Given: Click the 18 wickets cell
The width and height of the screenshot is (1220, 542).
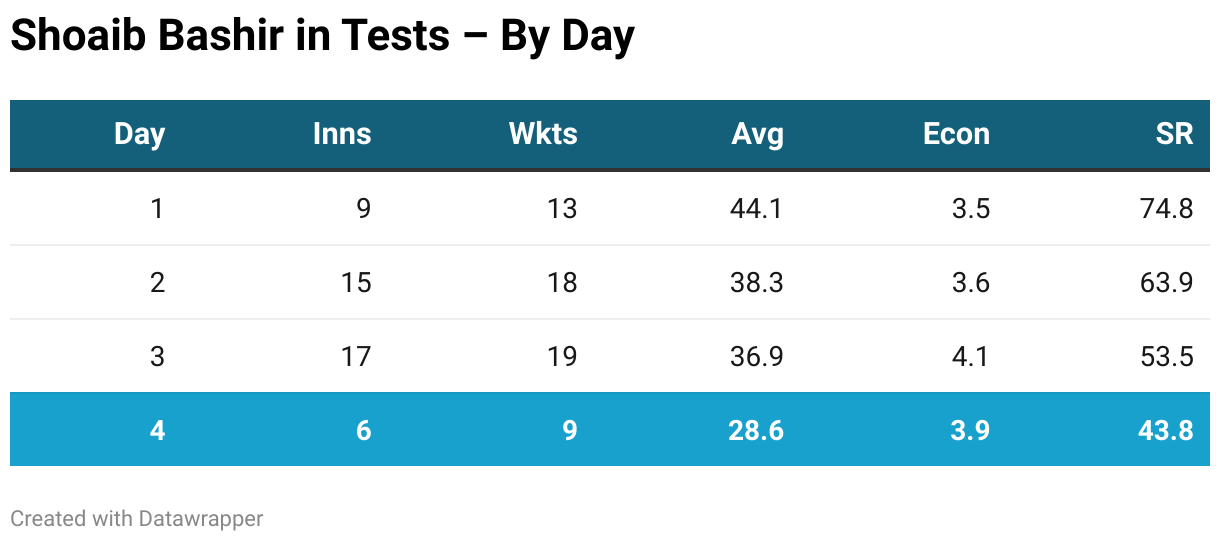Looking at the screenshot, I should [x=562, y=282].
